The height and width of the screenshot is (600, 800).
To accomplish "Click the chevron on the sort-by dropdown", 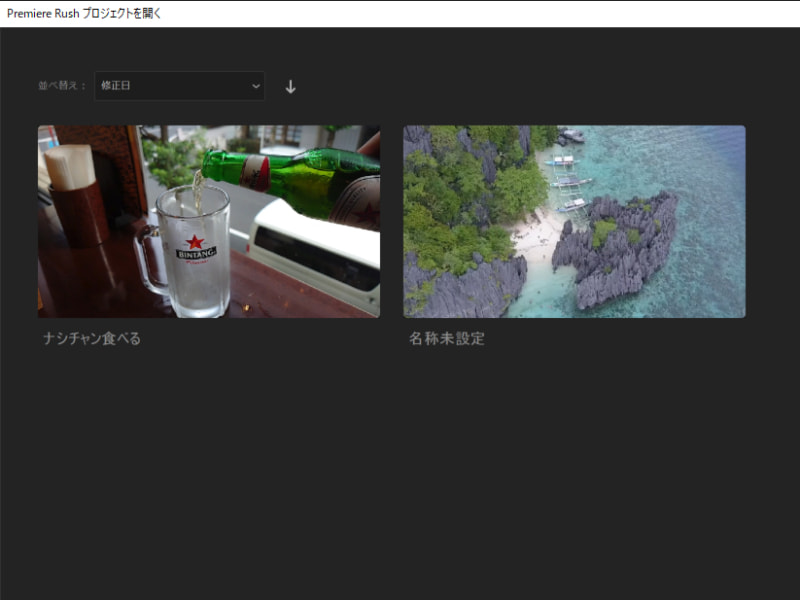I will click(x=255, y=86).
